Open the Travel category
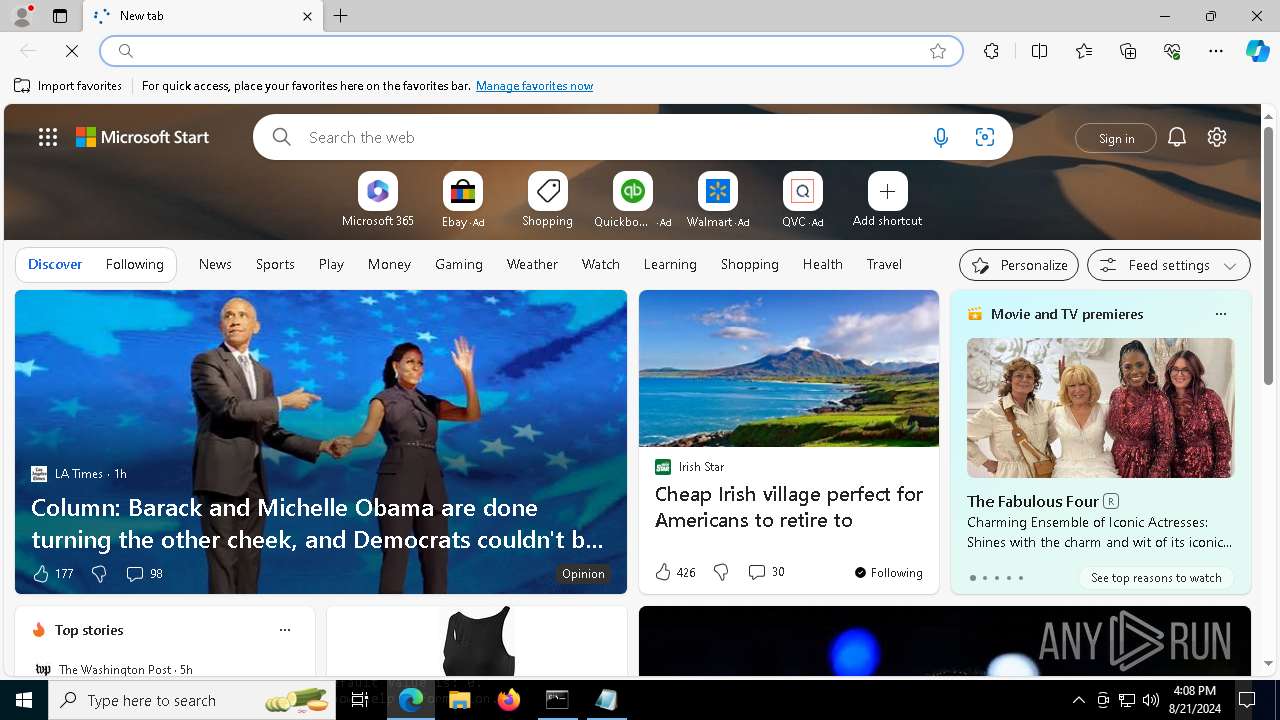 tap(884, 264)
